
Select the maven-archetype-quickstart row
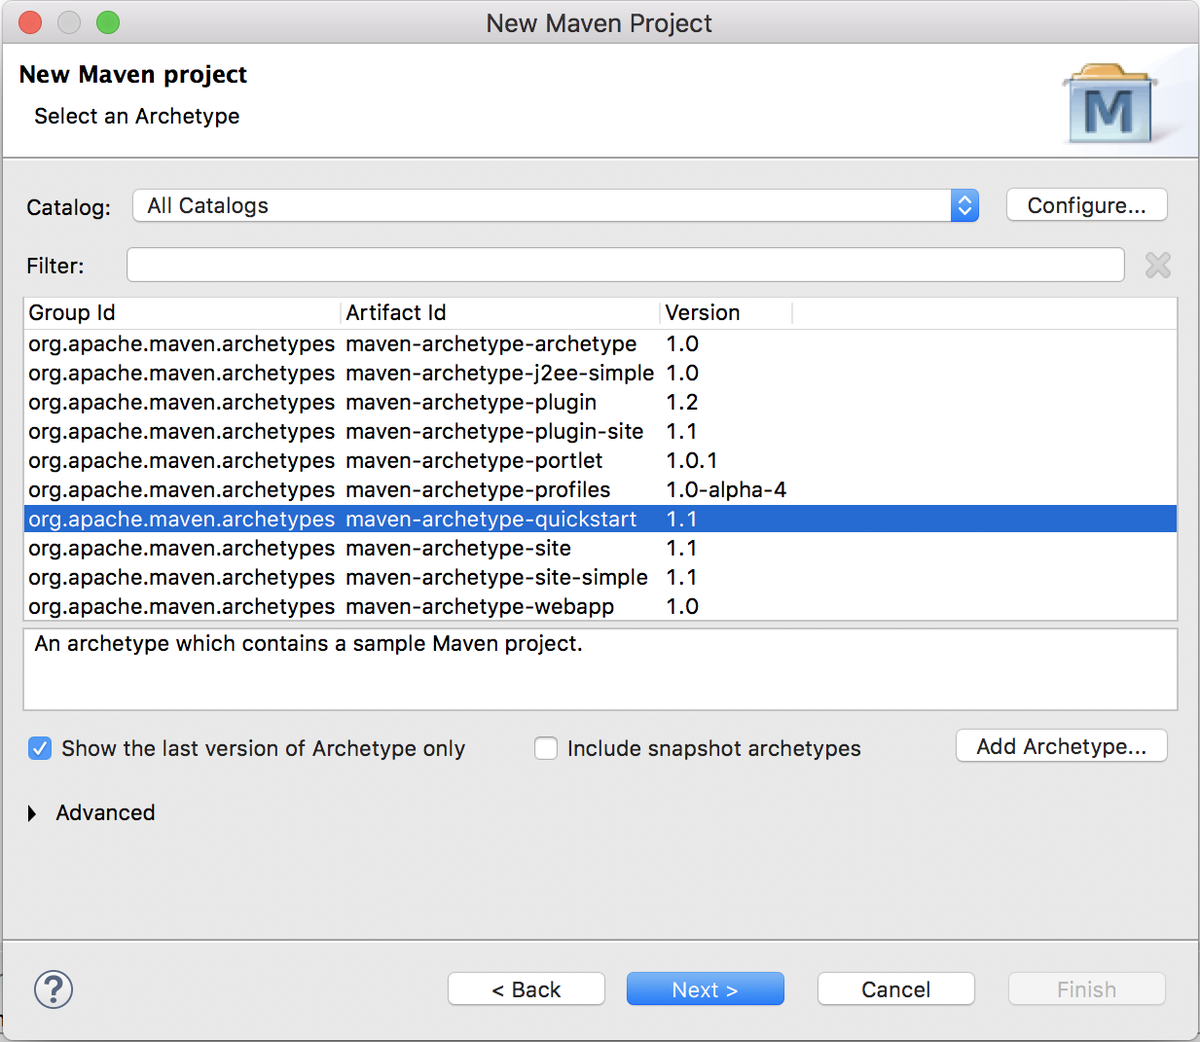[x=600, y=519]
